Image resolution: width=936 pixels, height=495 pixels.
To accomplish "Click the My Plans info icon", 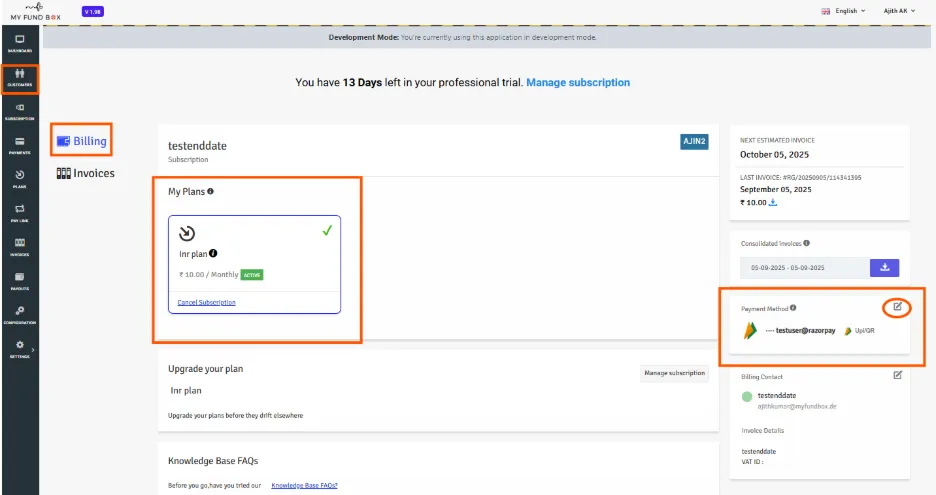I will point(210,191).
